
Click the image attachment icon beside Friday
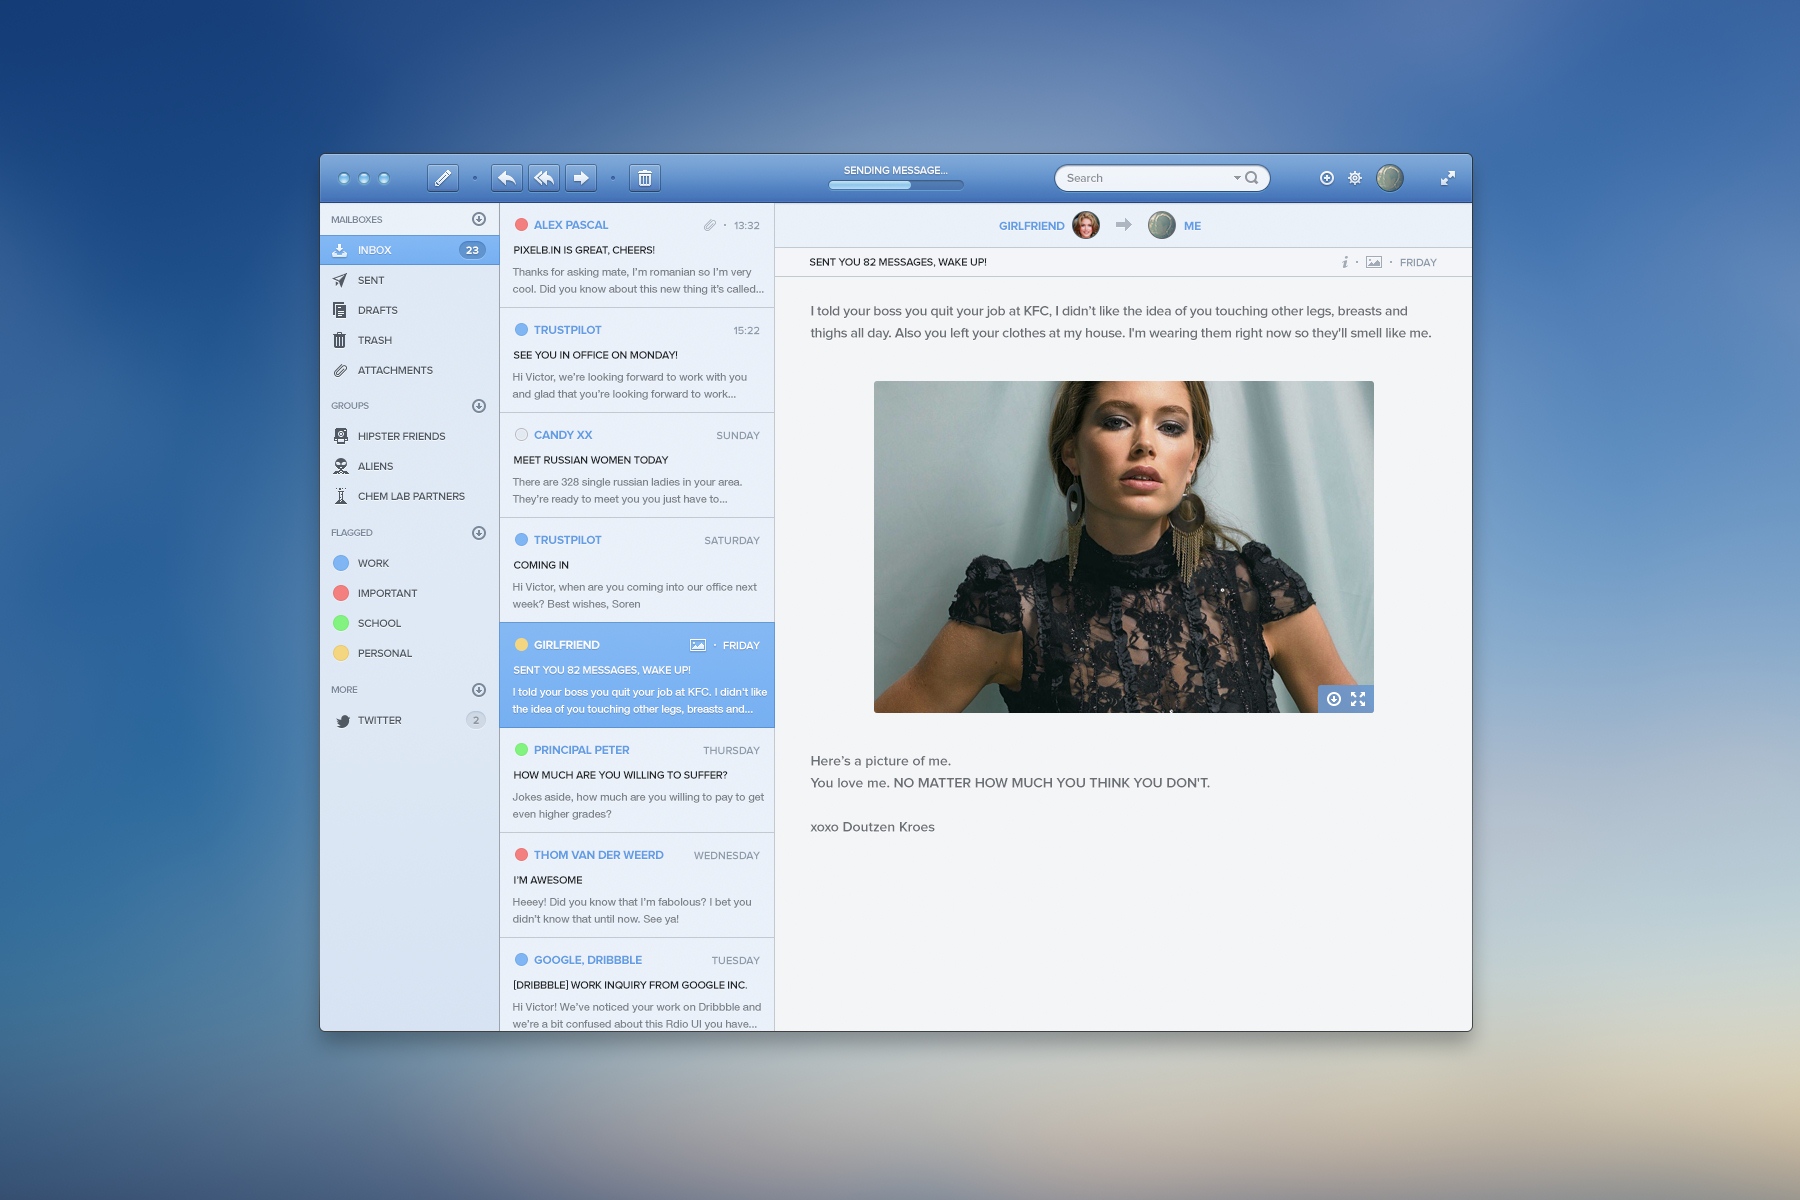1374,262
